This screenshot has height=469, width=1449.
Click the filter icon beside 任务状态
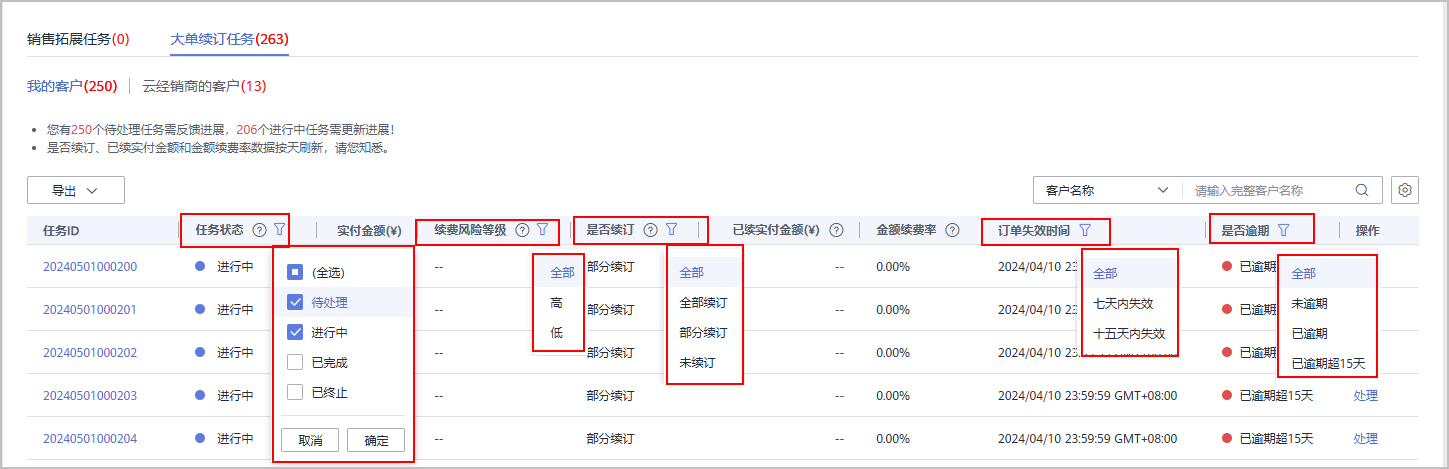[279, 230]
